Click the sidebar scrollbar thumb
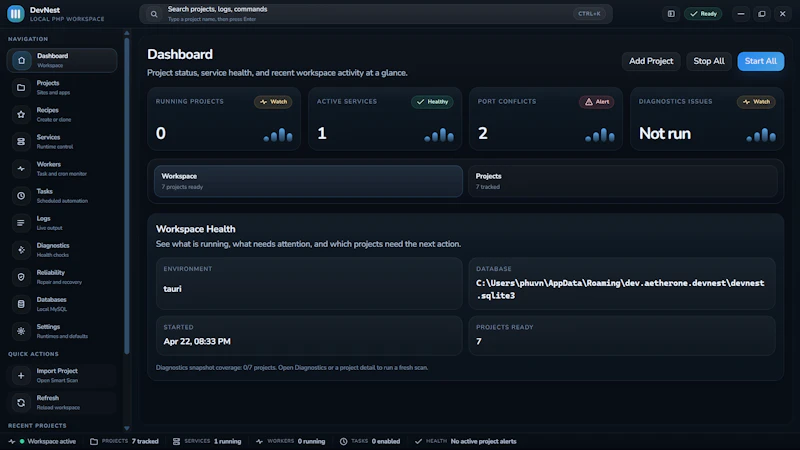This screenshot has height=450, width=800. tap(127, 195)
